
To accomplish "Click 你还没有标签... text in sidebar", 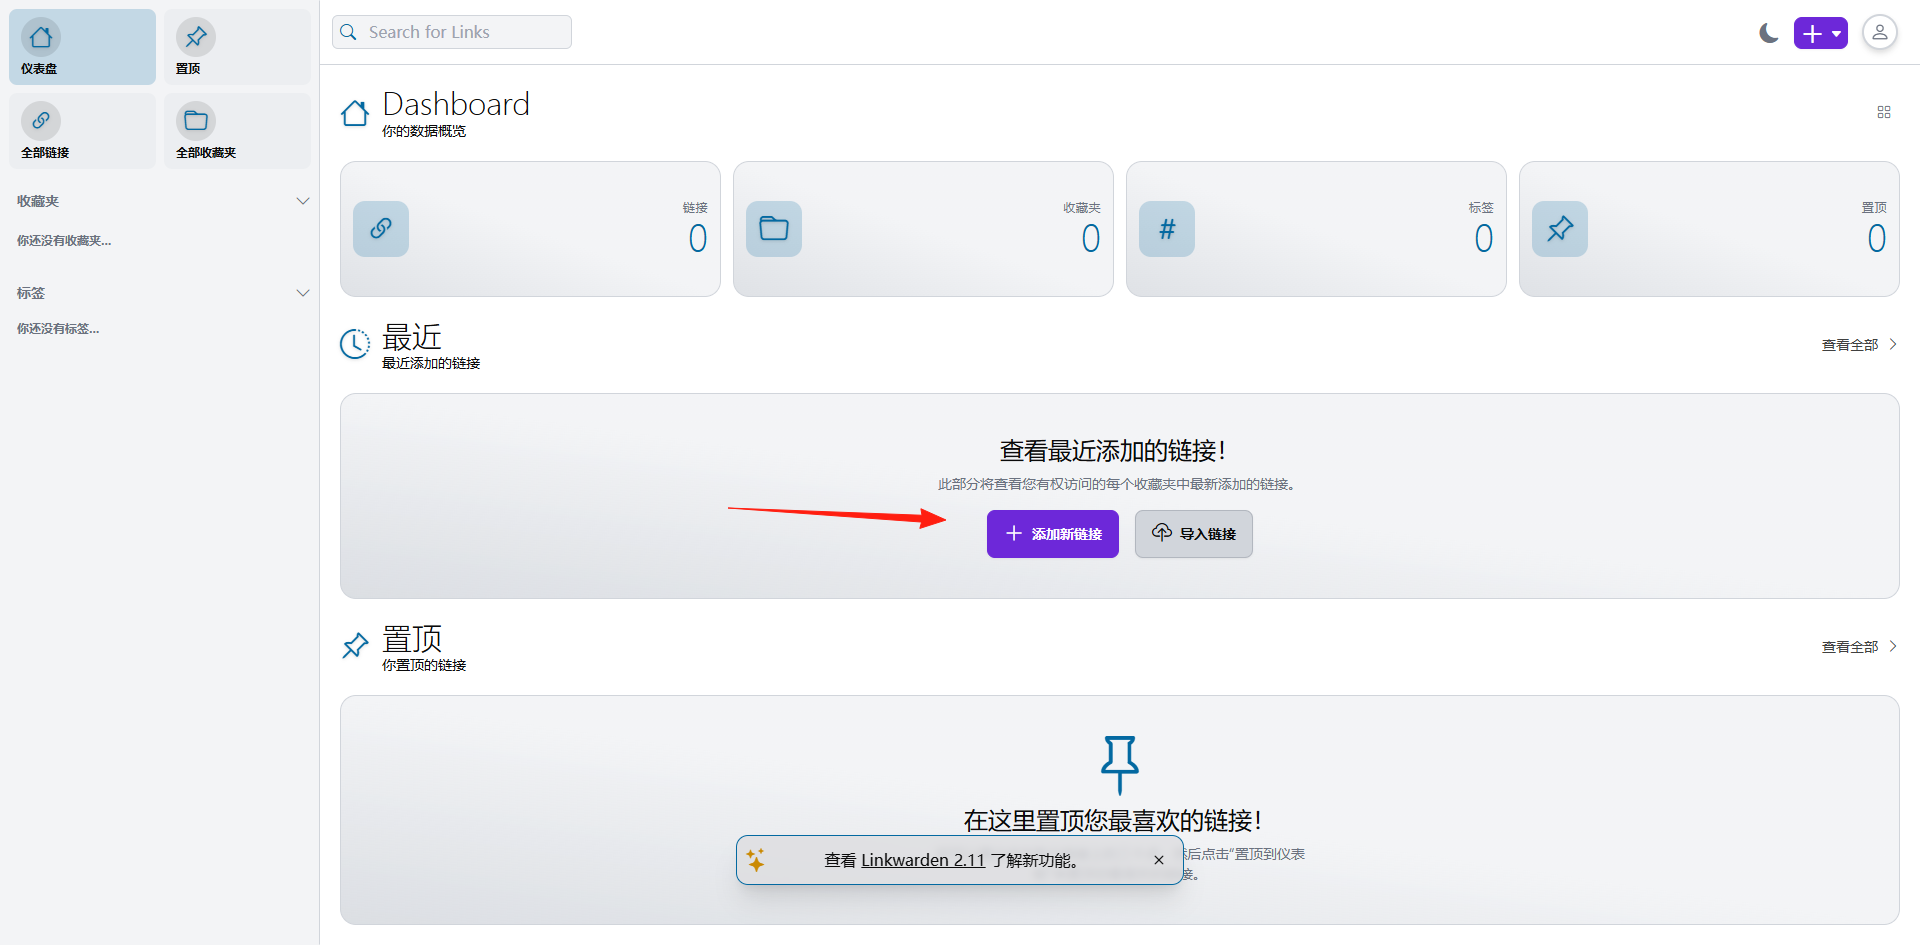I will [x=58, y=329].
